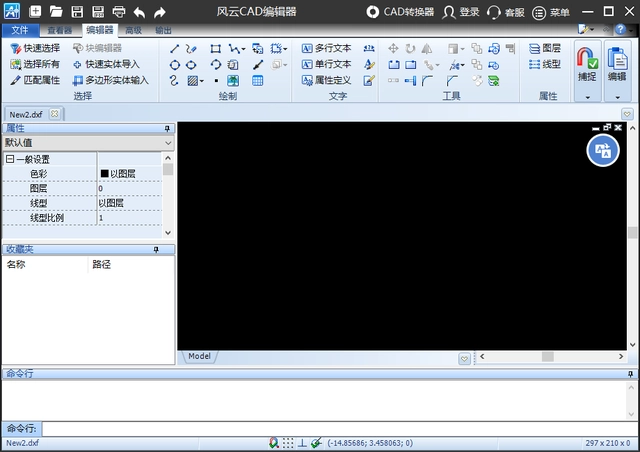Expand the 捕捉 button dropdown arrow
The height and width of the screenshot is (452, 640).
(x=588, y=98)
